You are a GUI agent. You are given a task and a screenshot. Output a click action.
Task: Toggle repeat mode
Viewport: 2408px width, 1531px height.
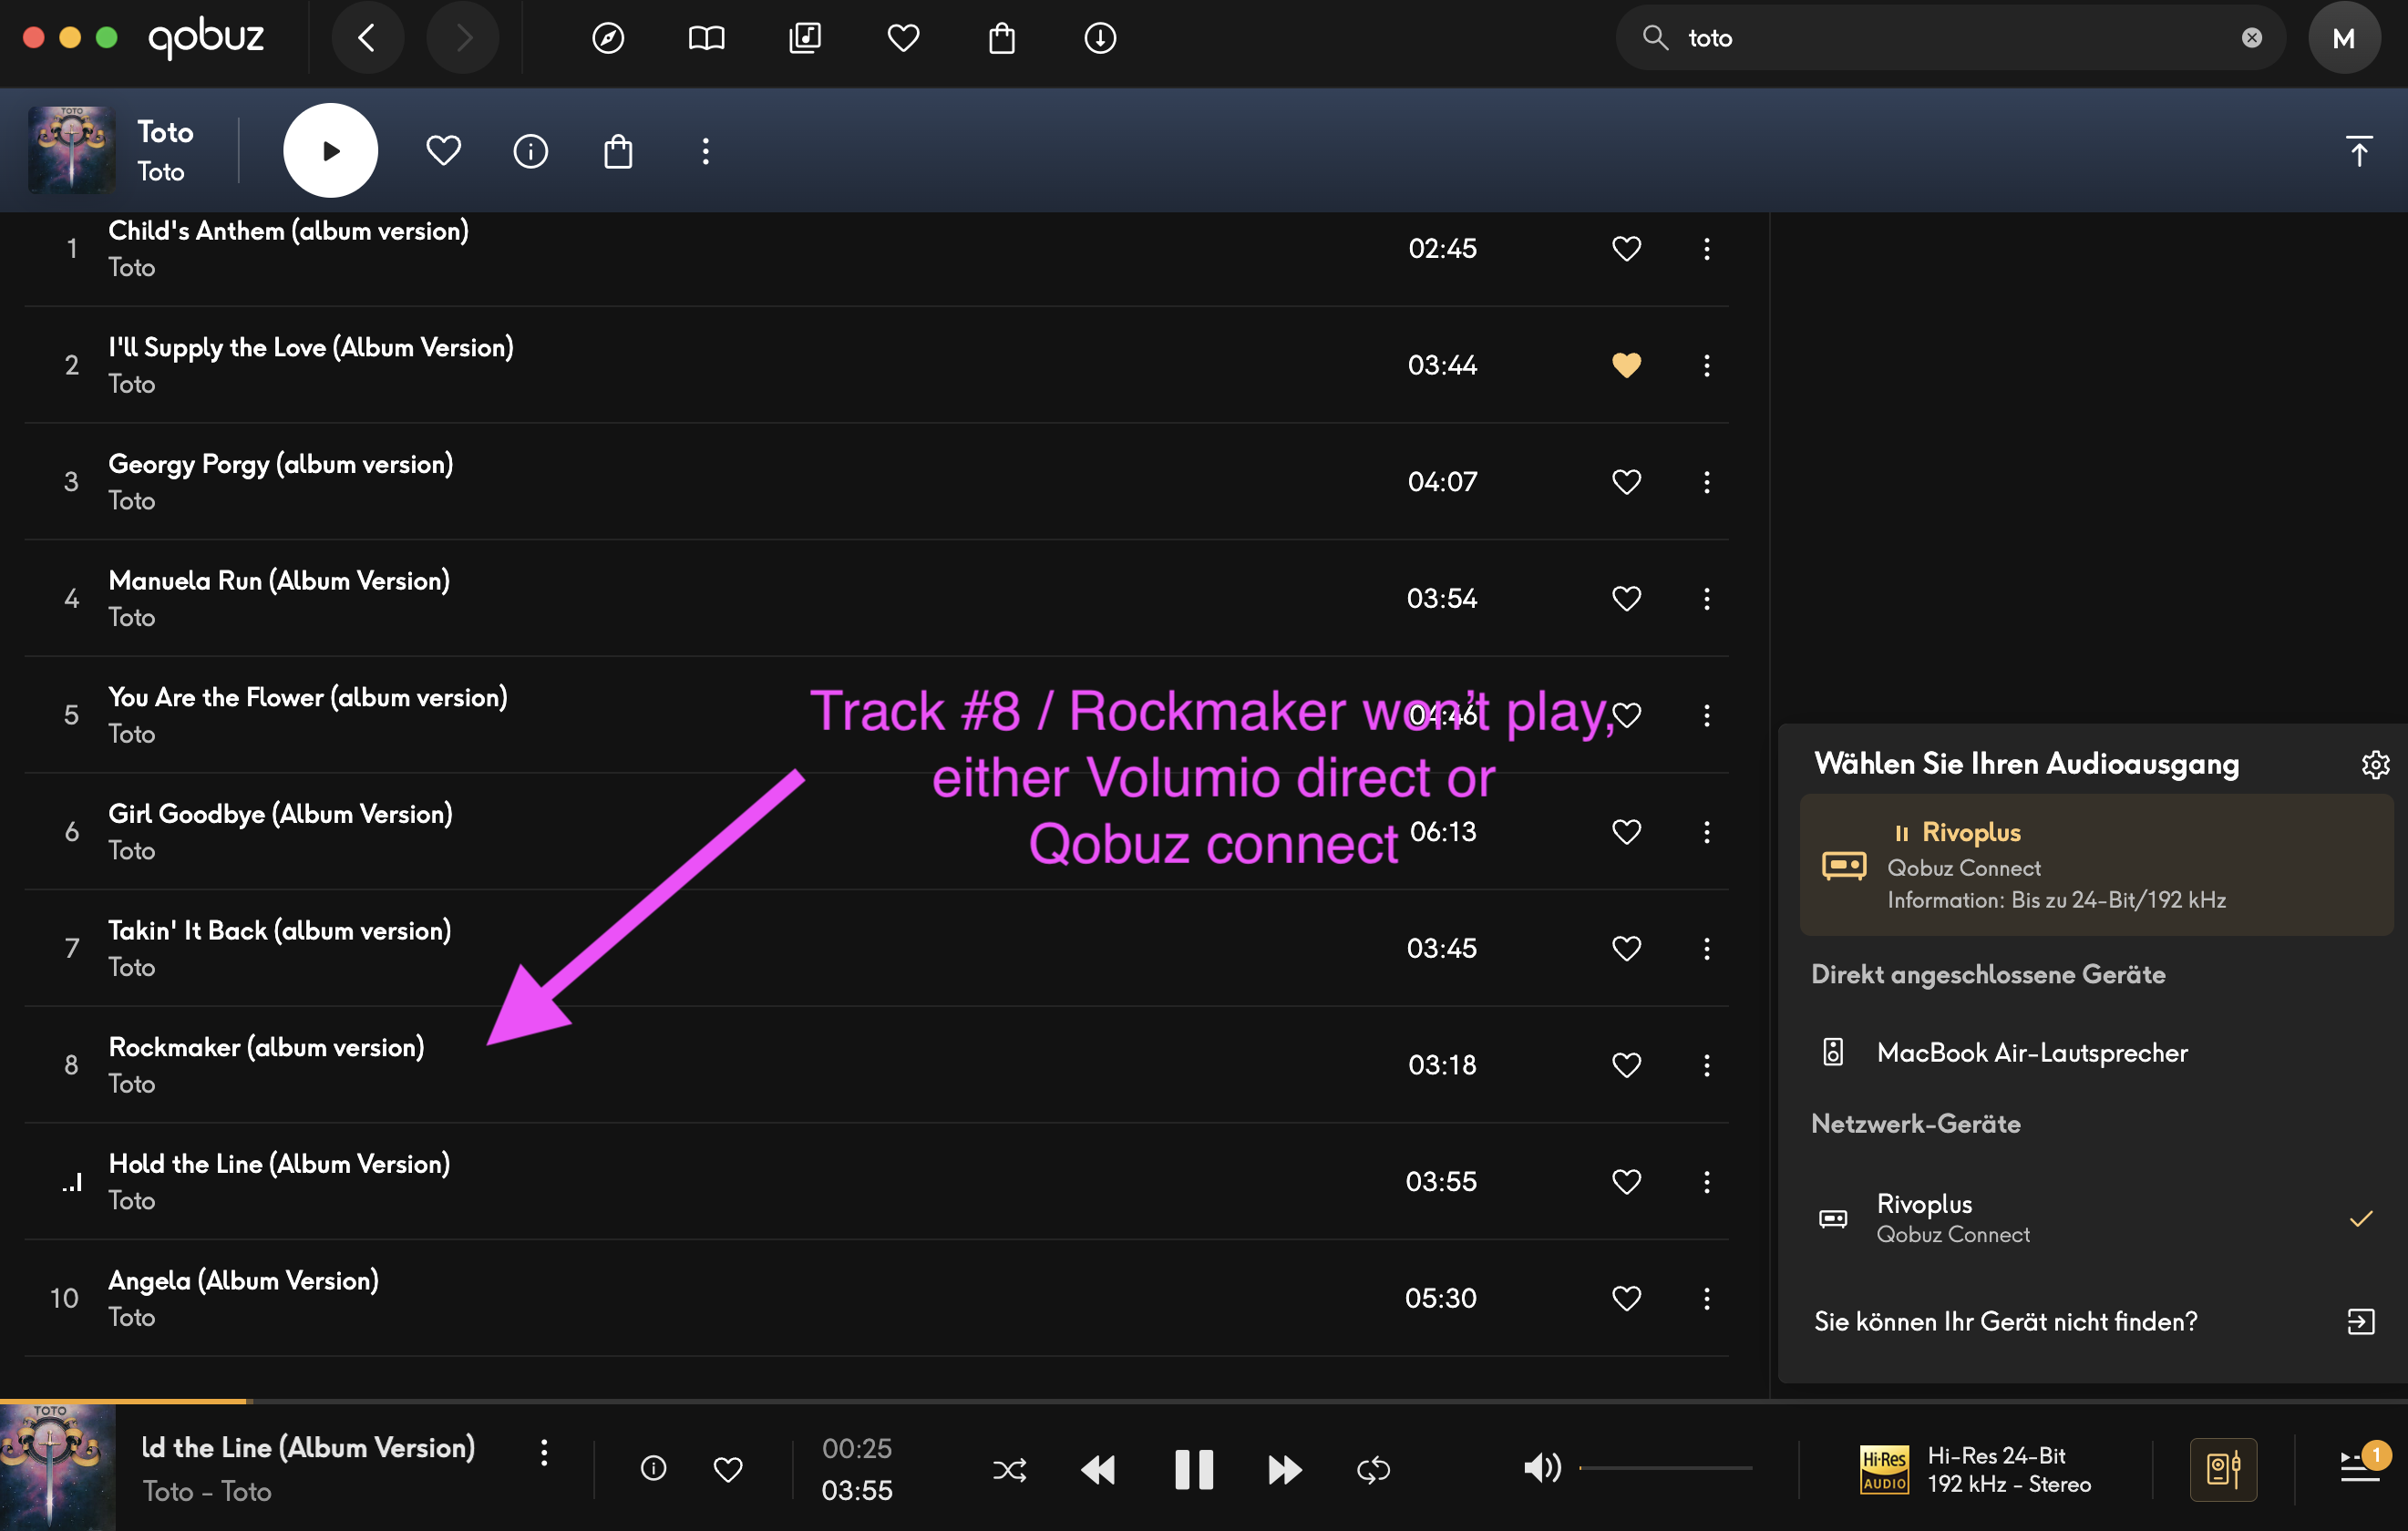pos(1373,1469)
